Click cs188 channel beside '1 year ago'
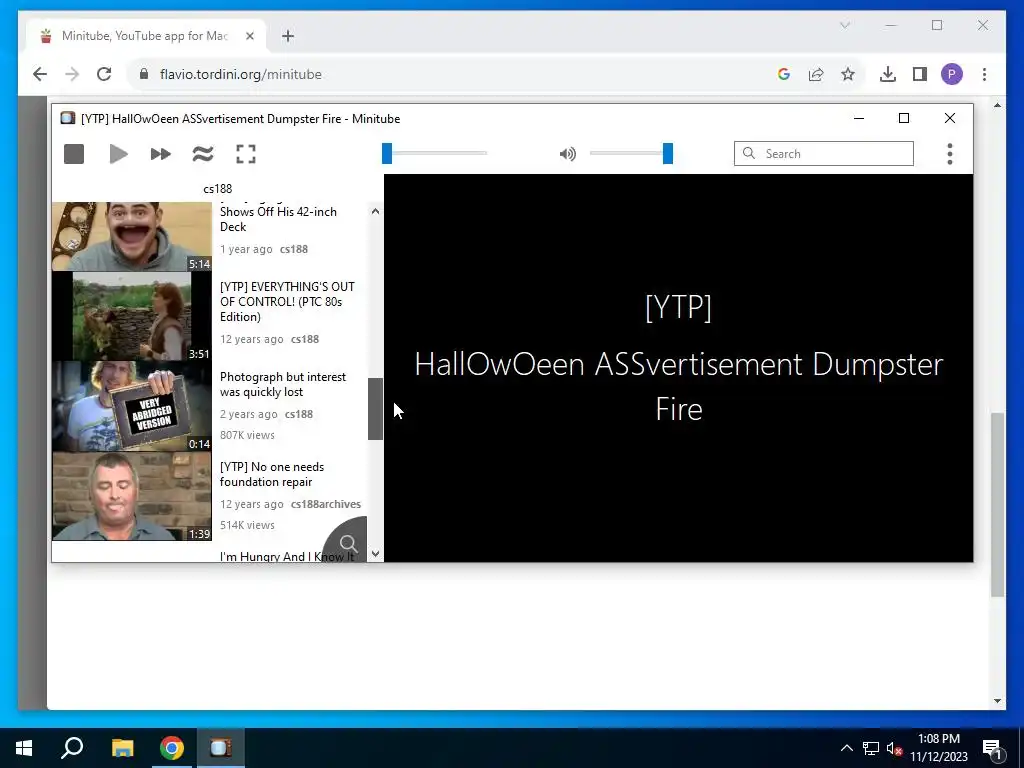 294,249
